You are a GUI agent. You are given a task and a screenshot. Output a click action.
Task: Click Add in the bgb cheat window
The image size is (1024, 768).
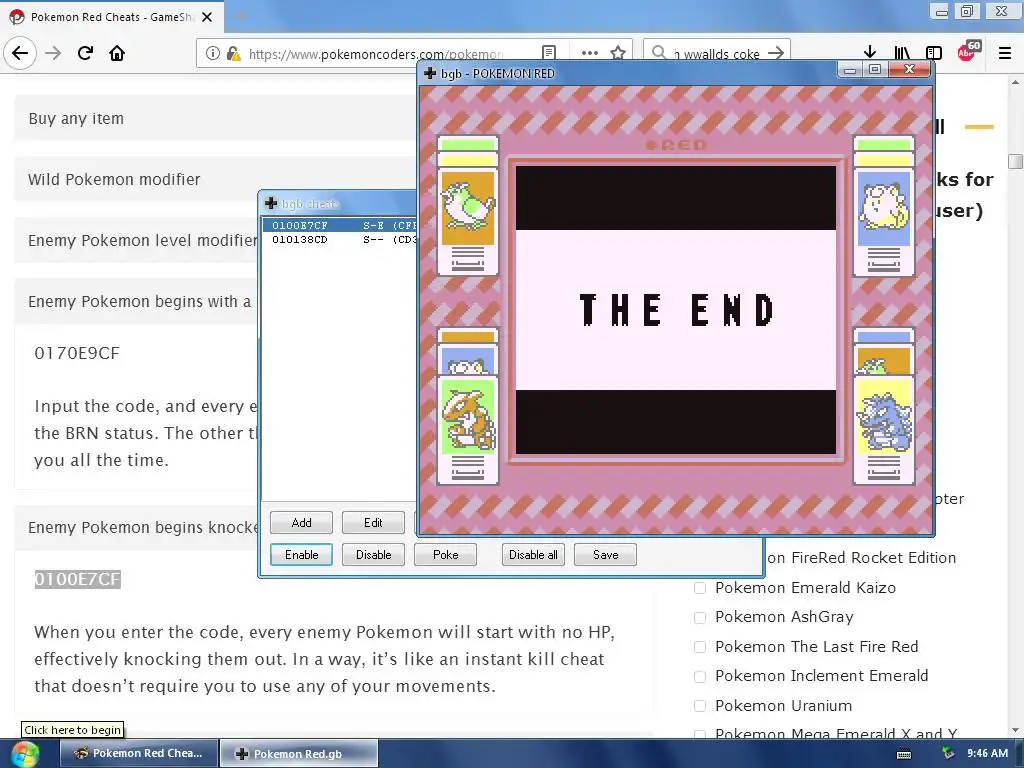[301, 522]
